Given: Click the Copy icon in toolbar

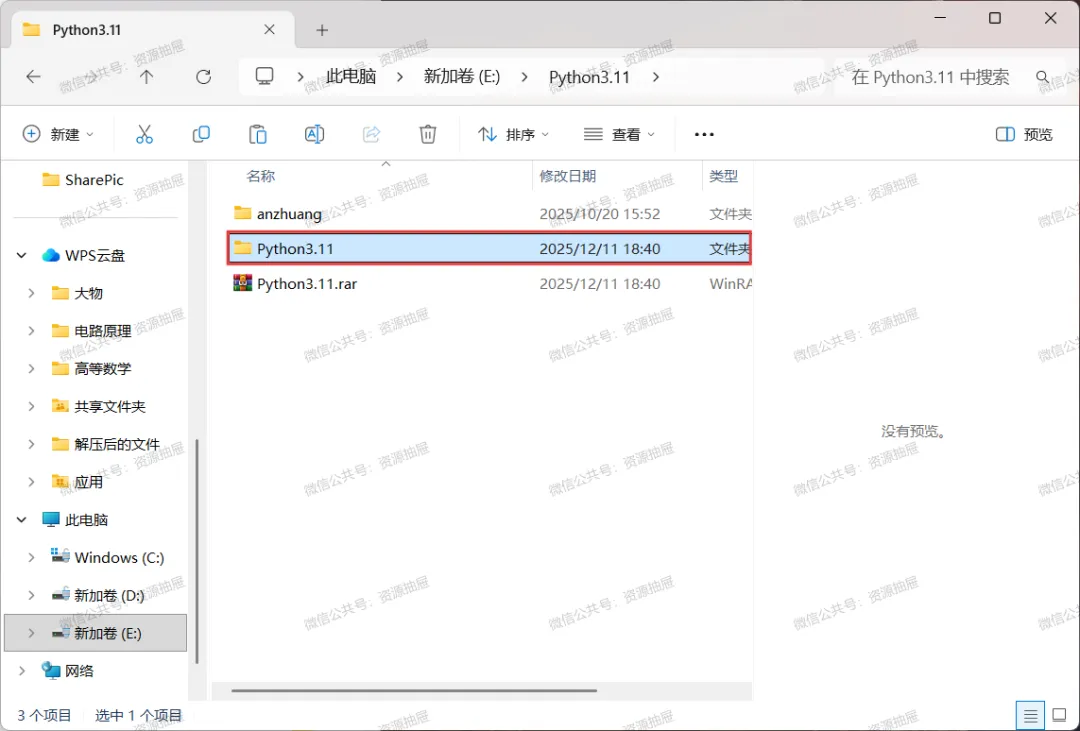Looking at the screenshot, I should pos(201,134).
